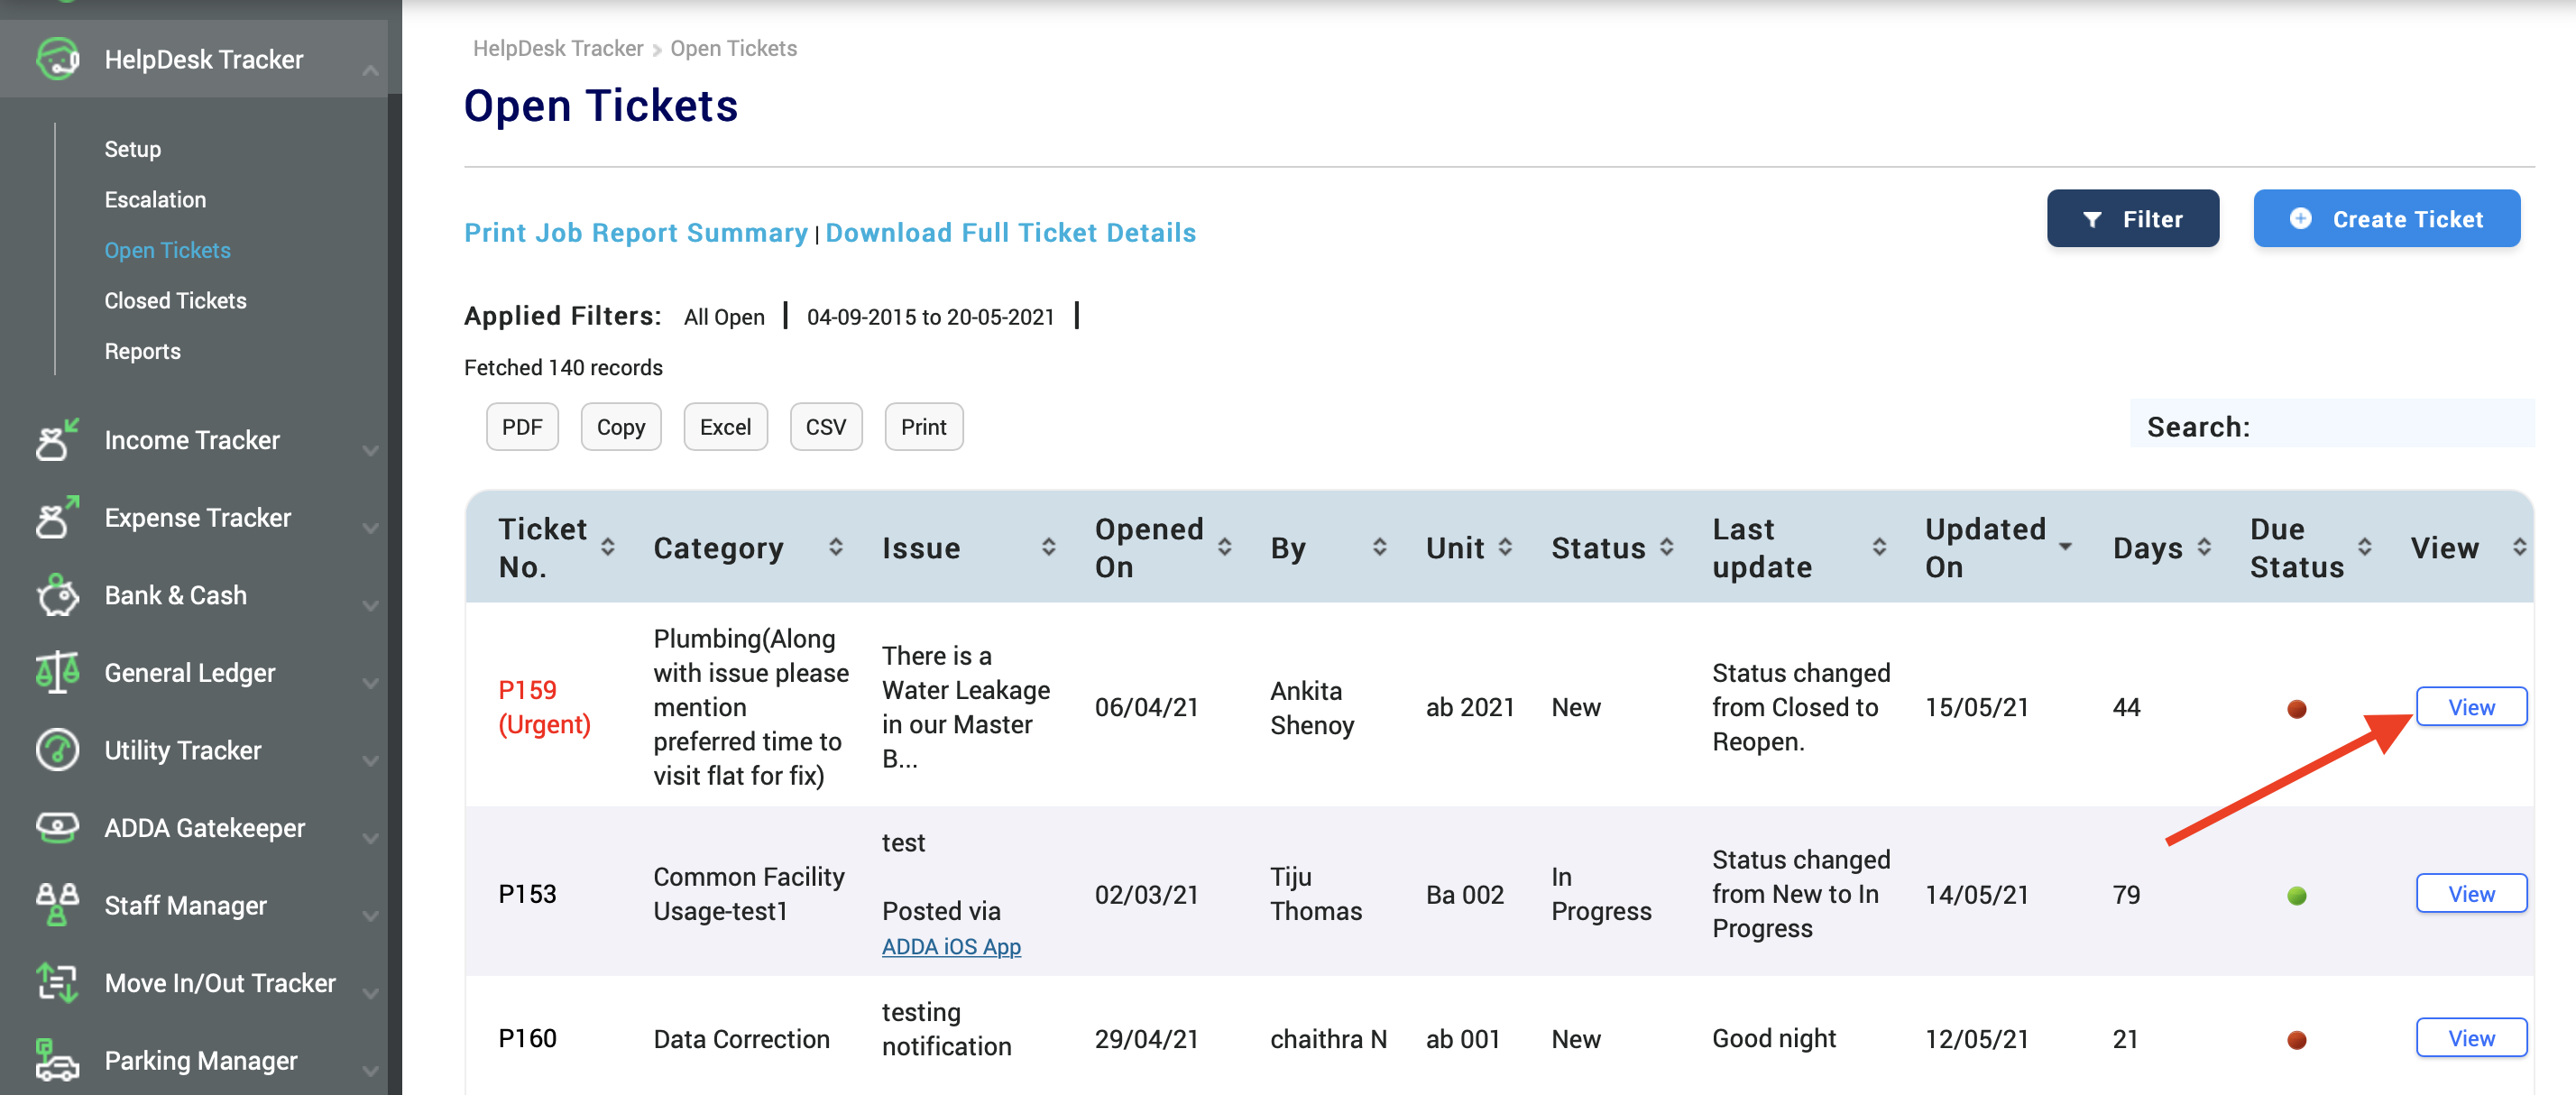Click the Utility Tracker gauge icon
2576x1095 pixels.
[x=57, y=750]
